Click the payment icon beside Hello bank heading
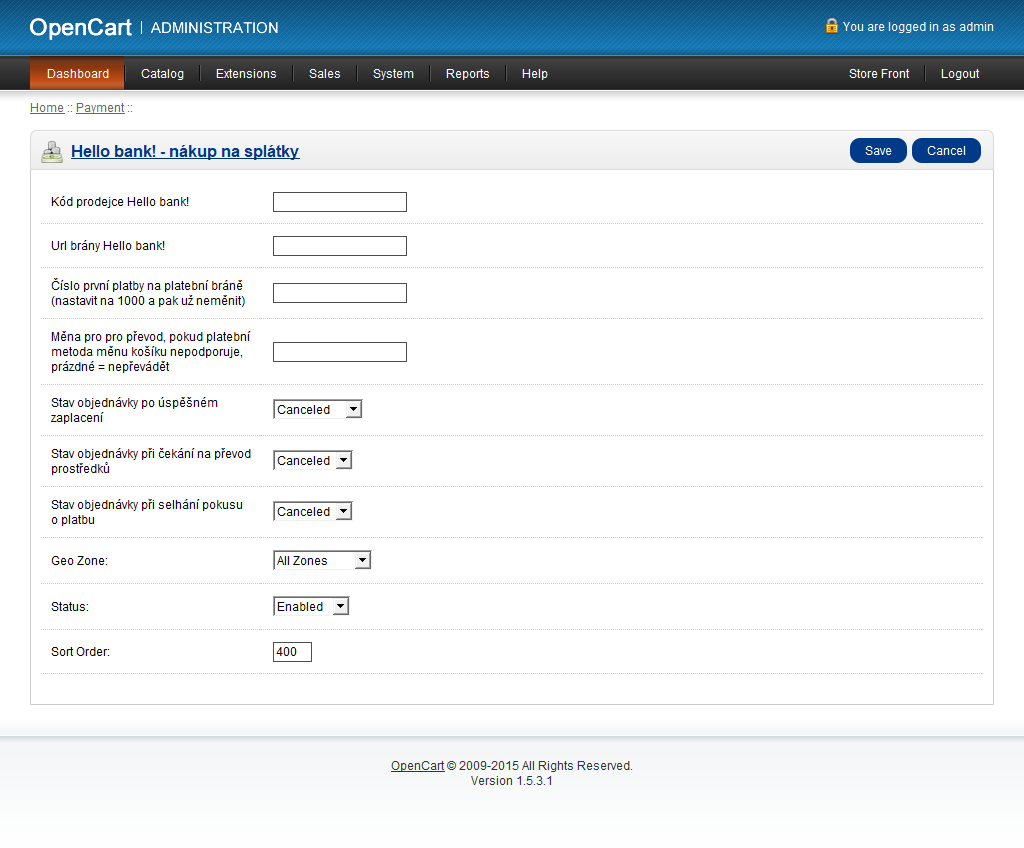Viewport: 1024px width, 848px height. tap(52, 152)
